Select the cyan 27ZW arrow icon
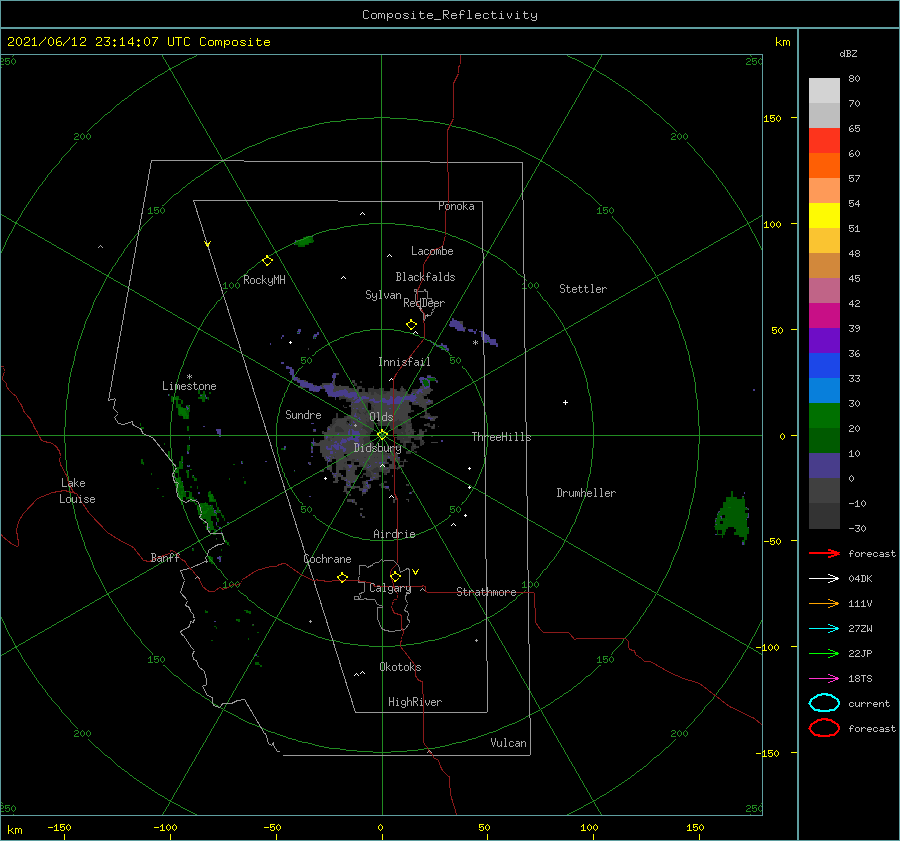This screenshot has width=900, height=841. tap(824, 629)
